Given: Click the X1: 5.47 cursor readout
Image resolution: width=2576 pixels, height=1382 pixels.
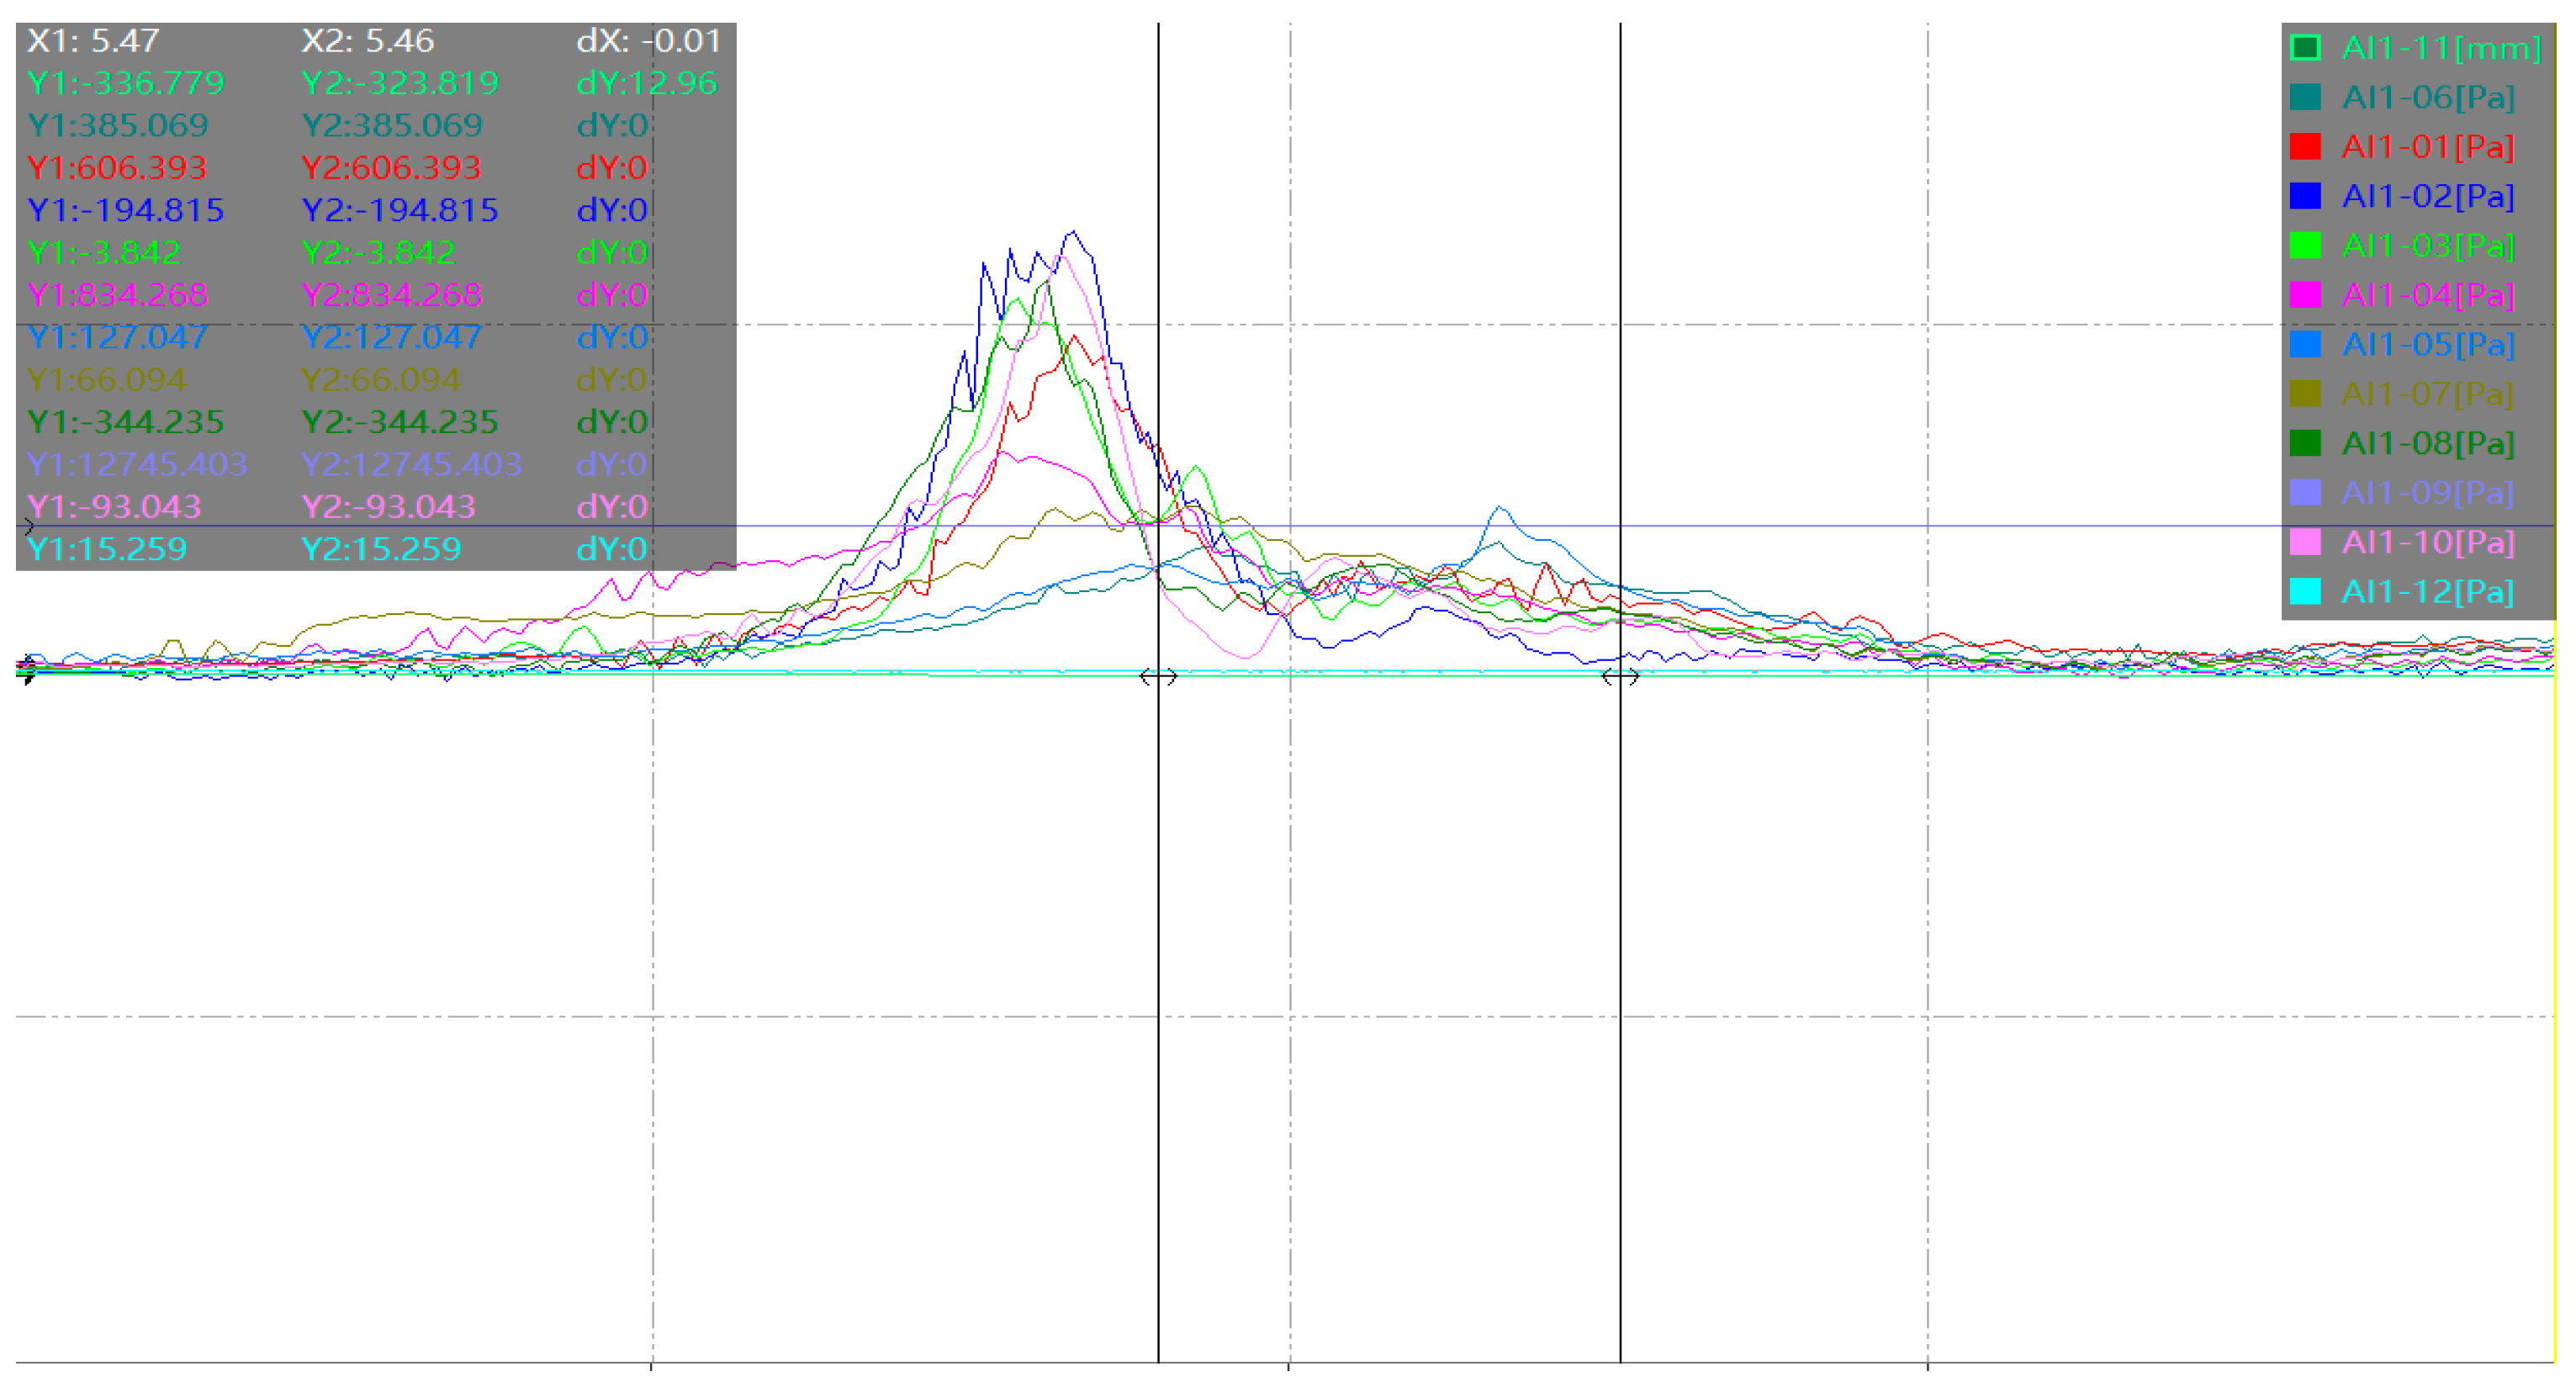Looking at the screenshot, I should (x=93, y=41).
